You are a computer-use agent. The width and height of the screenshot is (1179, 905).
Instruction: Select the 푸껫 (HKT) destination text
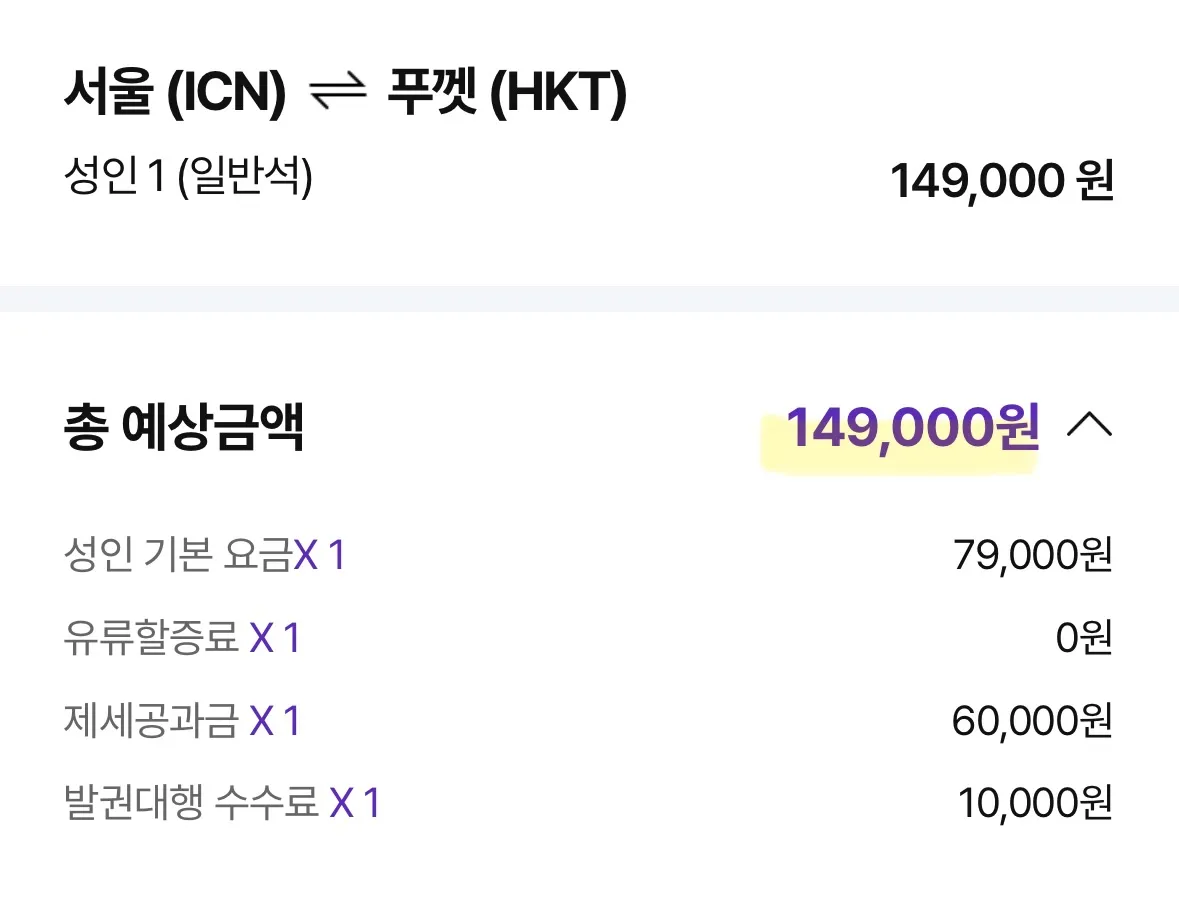pyautogui.click(x=506, y=94)
